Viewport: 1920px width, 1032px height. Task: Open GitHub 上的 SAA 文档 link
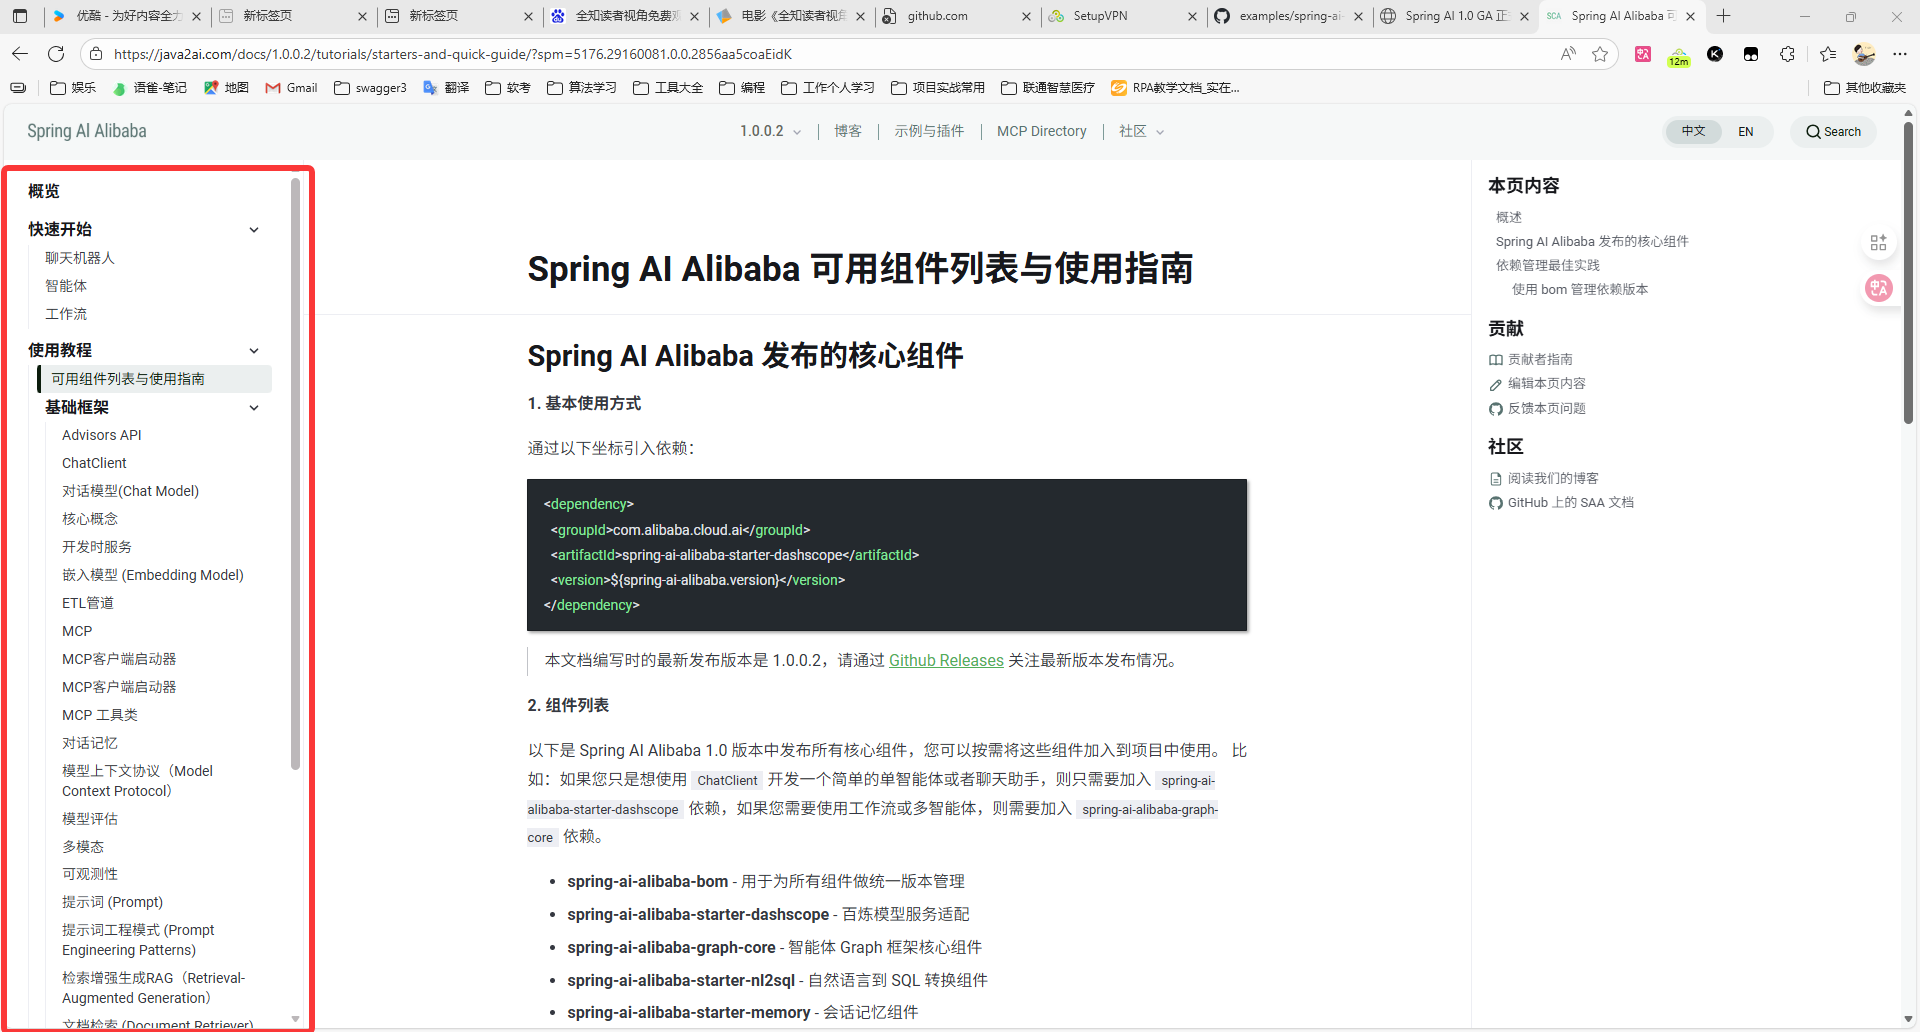1570,502
